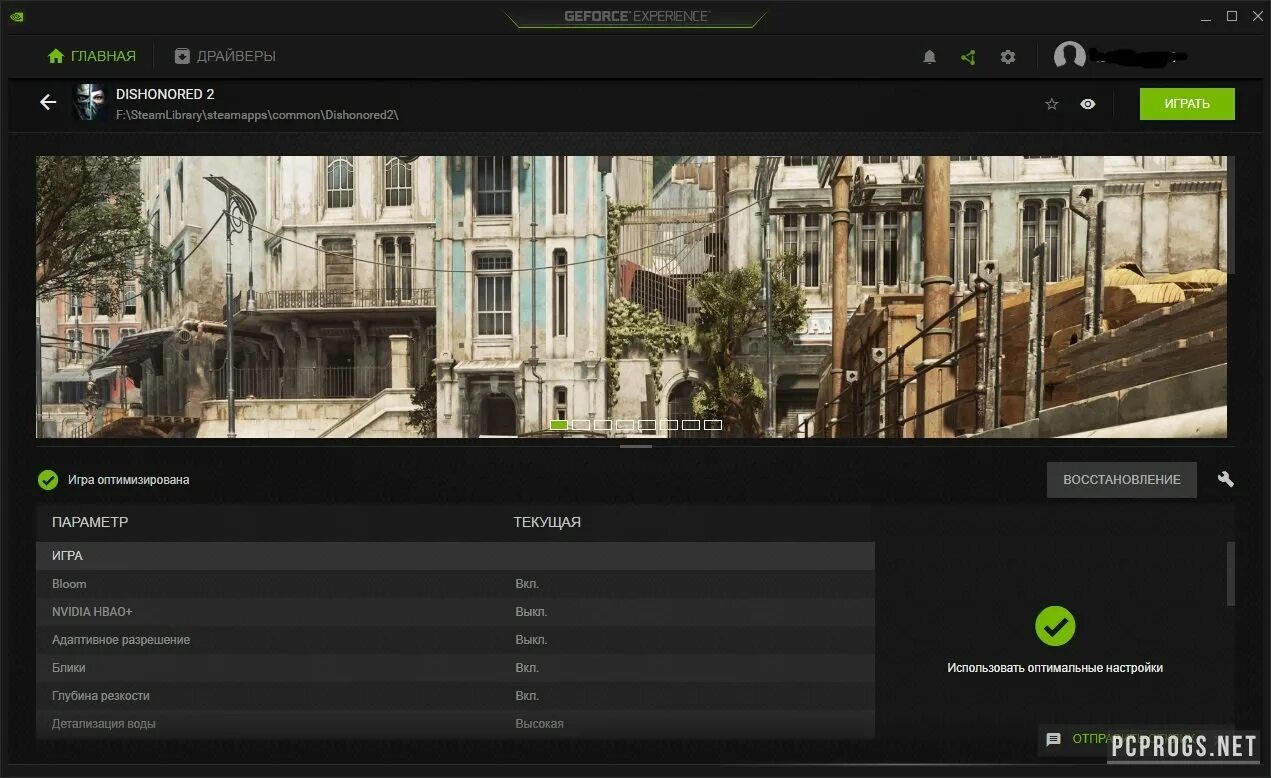1271x778 pixels.
Task: Click the Игра оптимизирована status text
Action: [128, 480]
